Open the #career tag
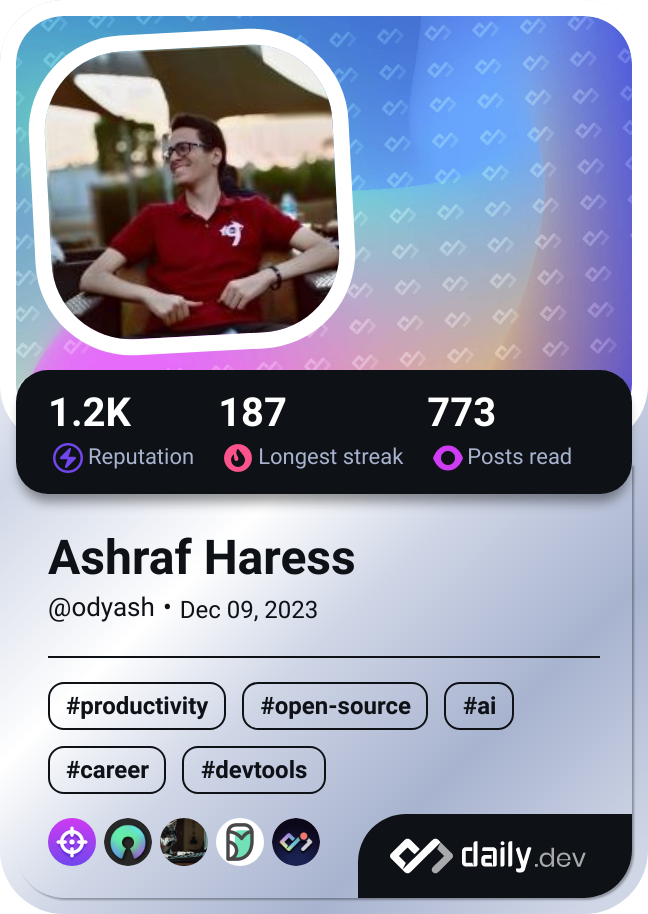Viewport: 648px width, 914px height. tap(107, 770)
